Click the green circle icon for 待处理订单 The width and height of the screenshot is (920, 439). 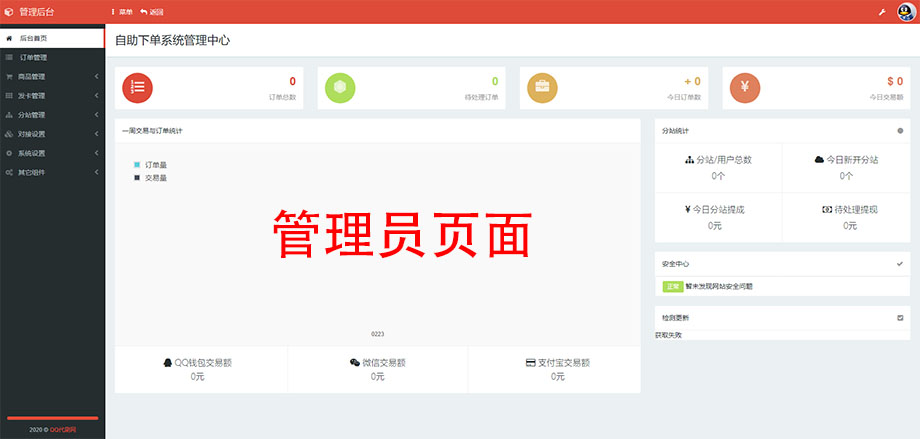point(340,87)
